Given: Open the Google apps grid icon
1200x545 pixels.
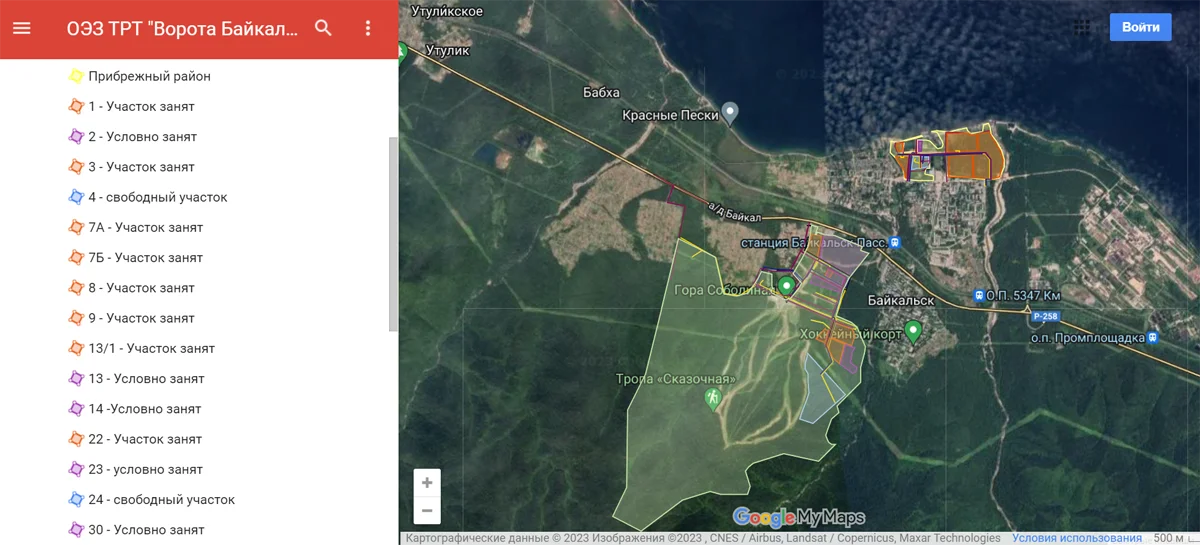Looking at the screenshot, I should (1082, 27).
